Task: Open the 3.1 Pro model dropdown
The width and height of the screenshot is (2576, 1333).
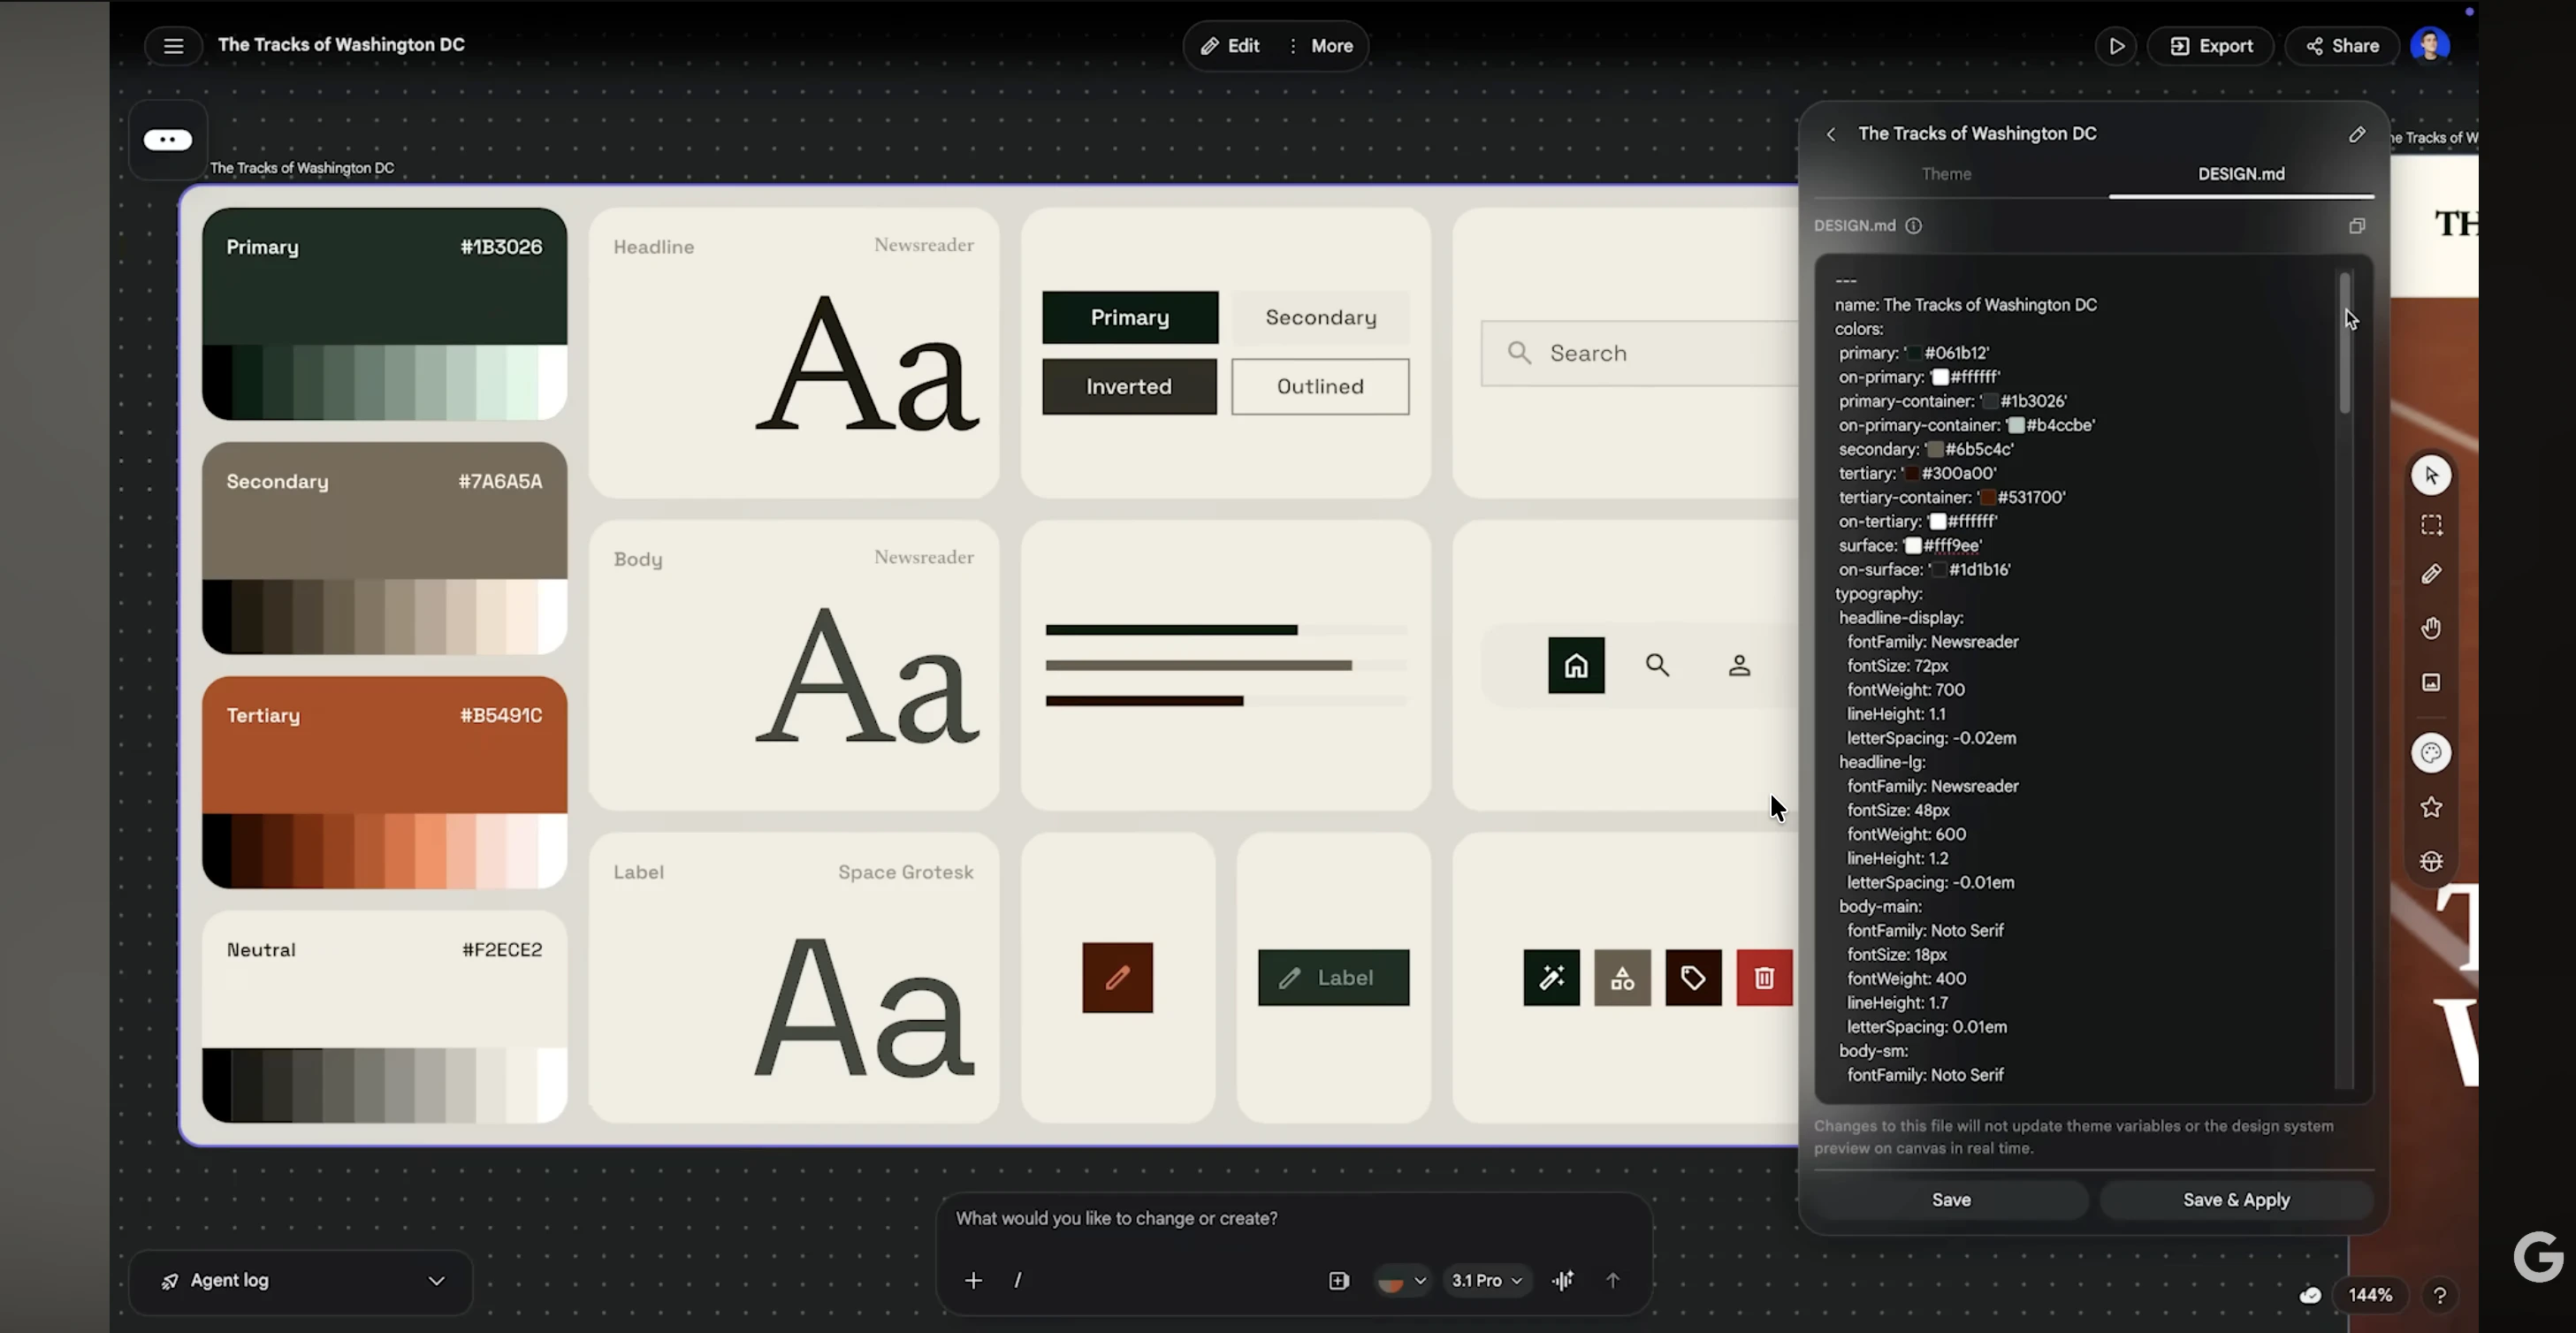Action: (1487, 1281)
